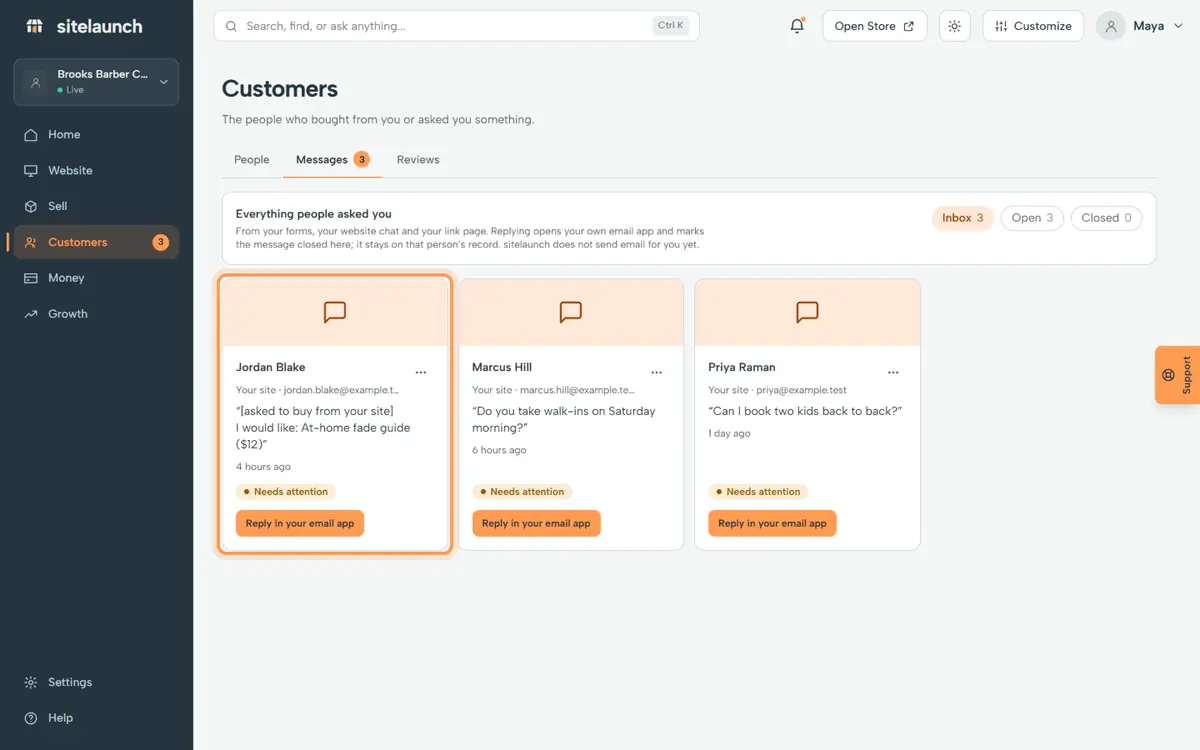Expand the Brooks Barber store switcher
The image size is (1200, 750).
96,82
